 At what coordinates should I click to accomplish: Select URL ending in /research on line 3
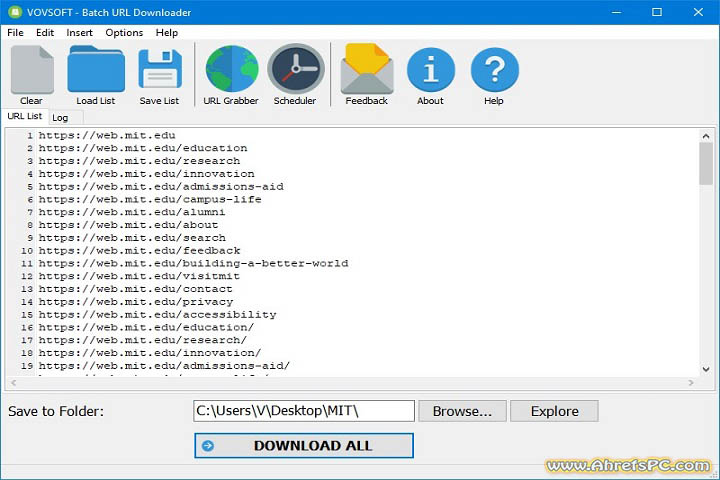139,161
